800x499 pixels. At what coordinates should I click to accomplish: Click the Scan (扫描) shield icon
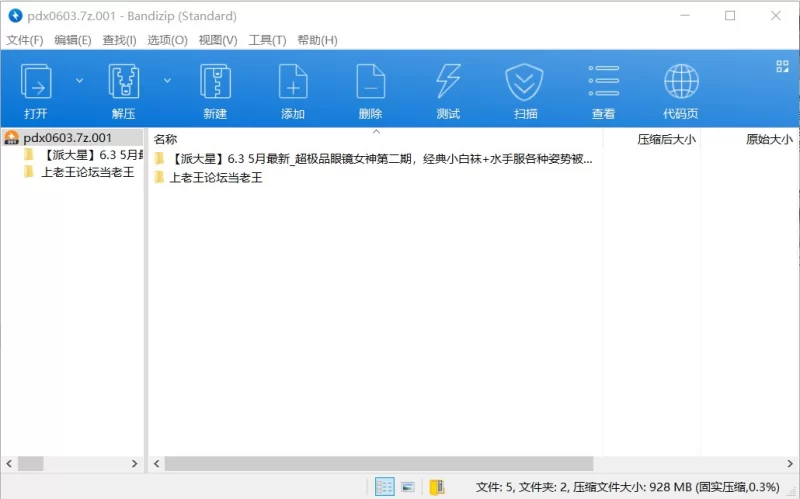[524, 82]
